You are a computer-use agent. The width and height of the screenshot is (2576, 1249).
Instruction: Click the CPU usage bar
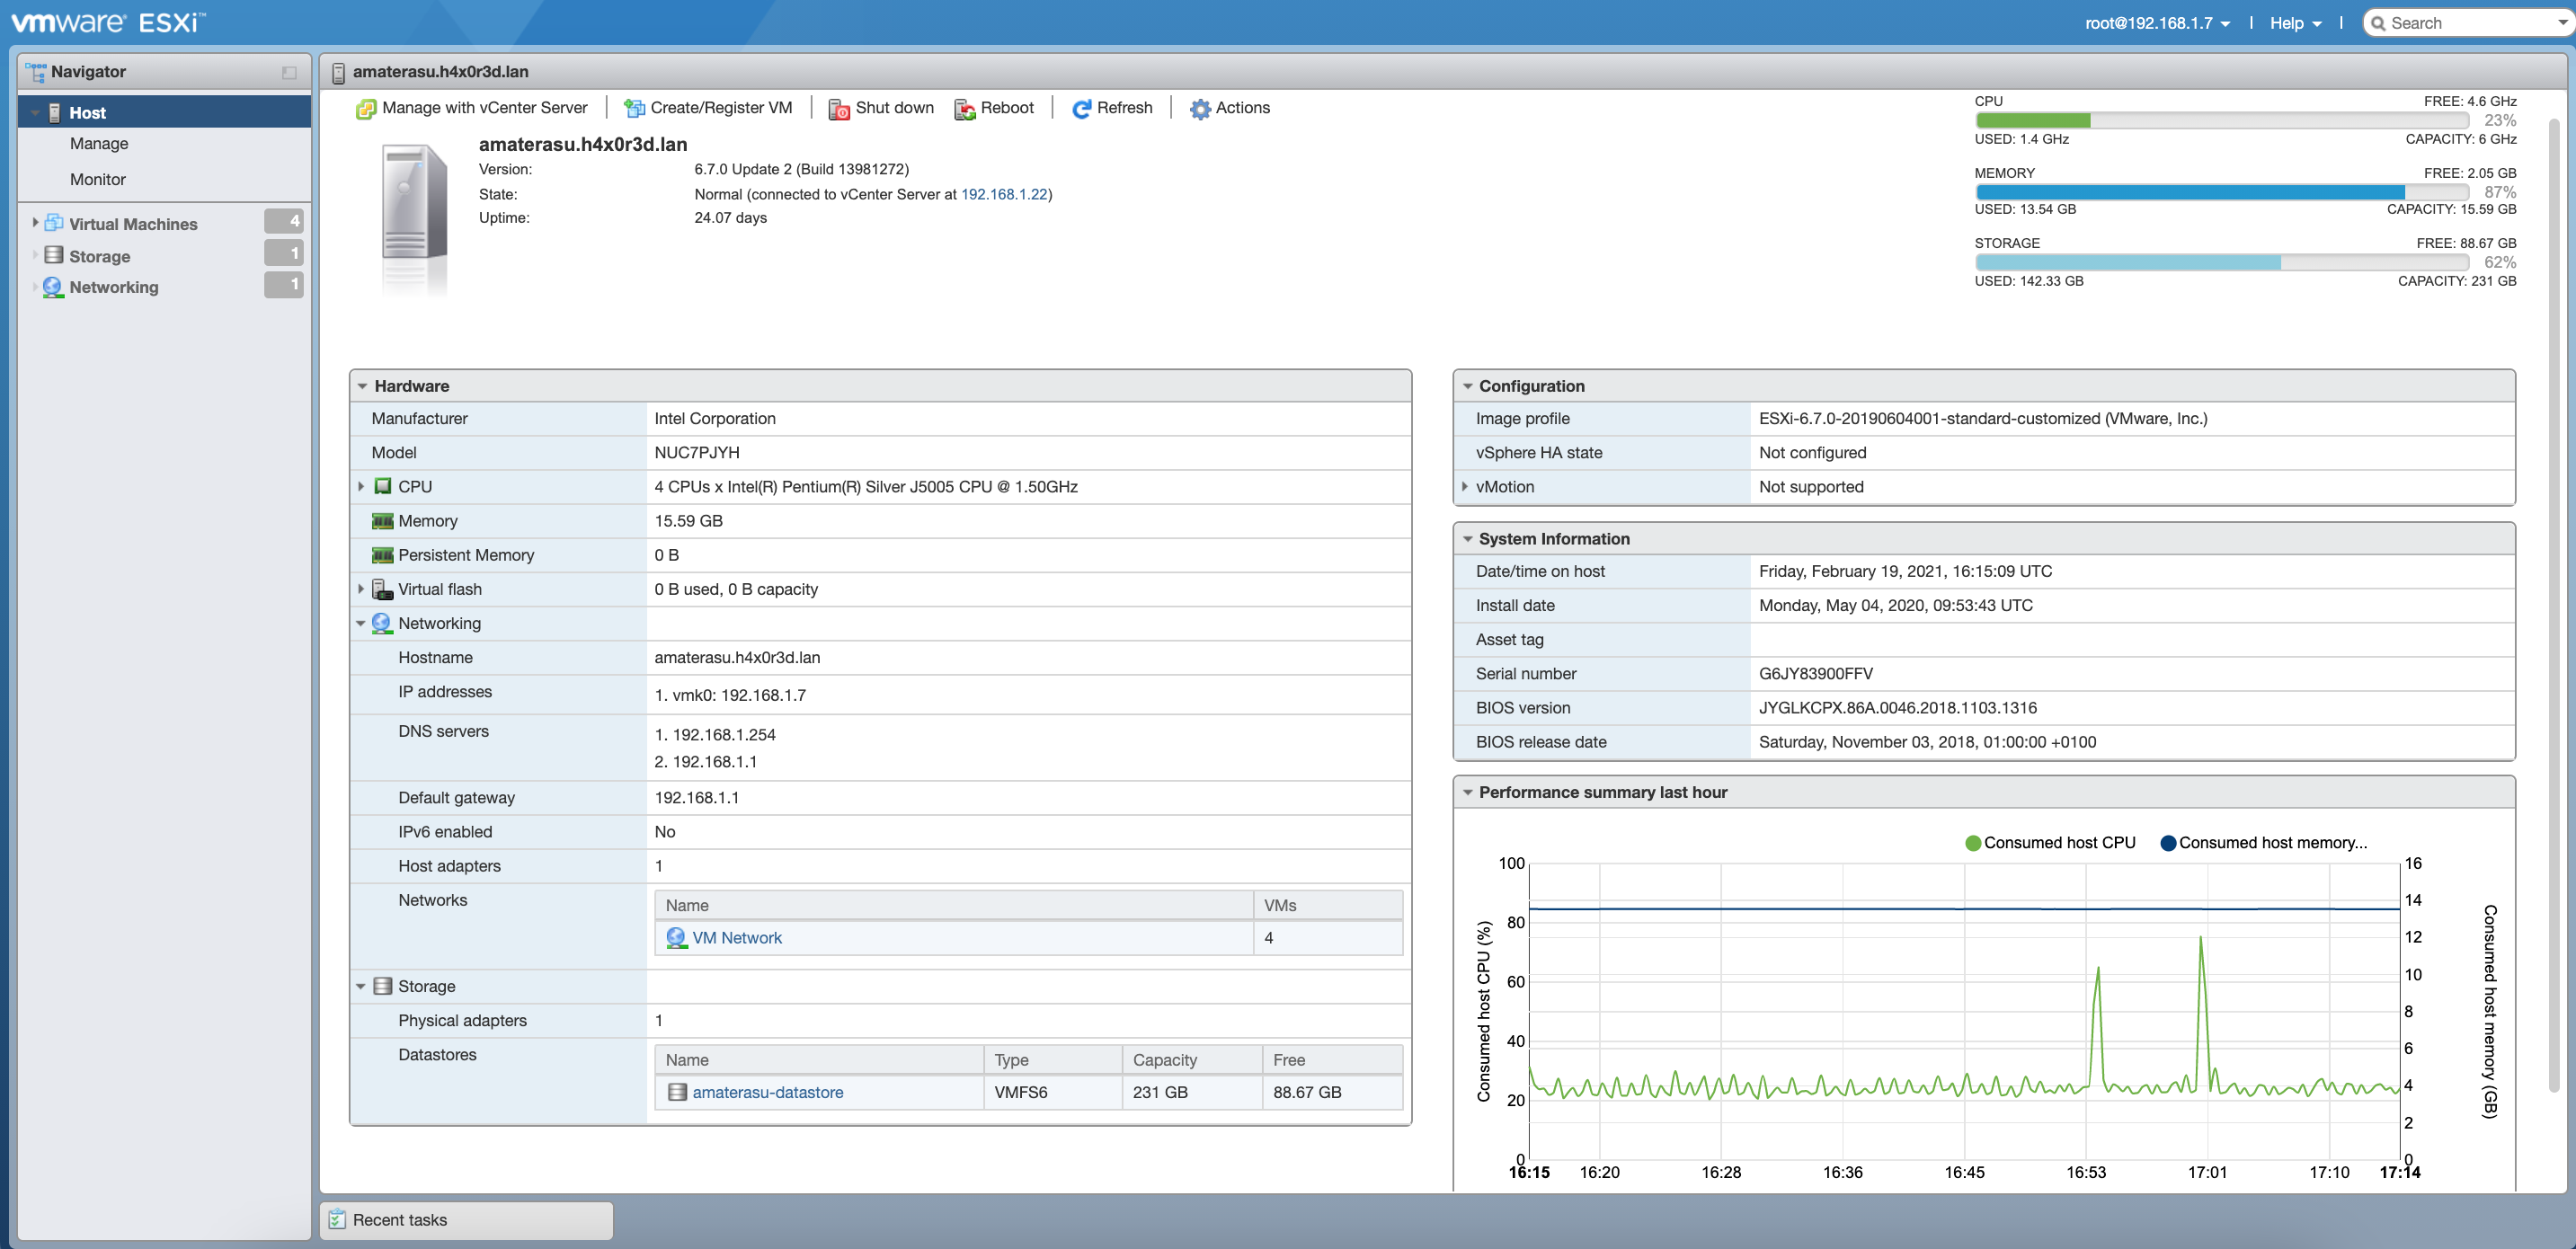click(2223, 120)
